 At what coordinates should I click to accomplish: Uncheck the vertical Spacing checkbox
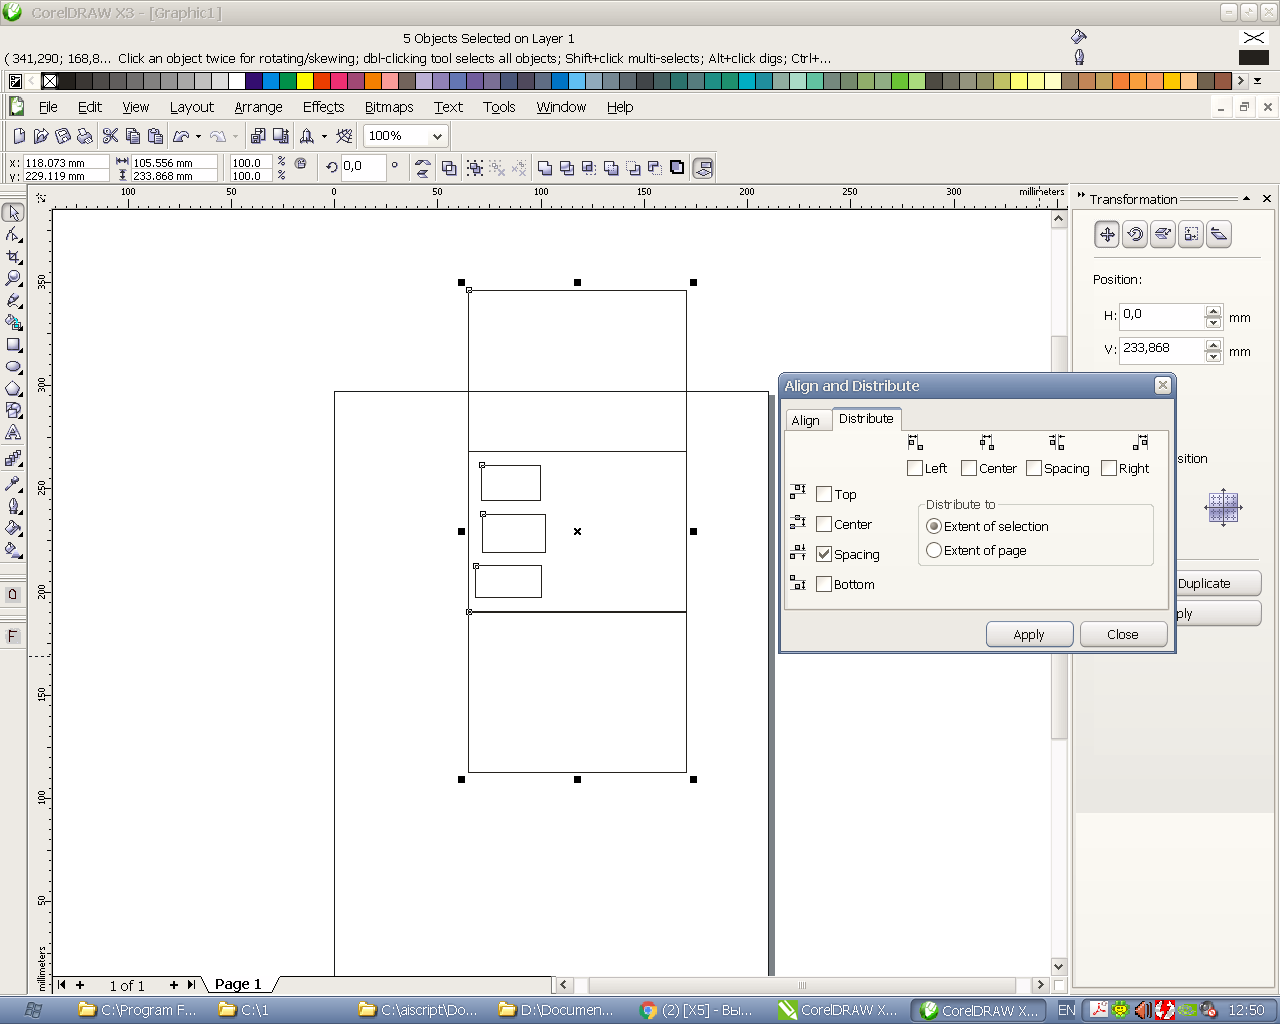[x=824, y=554]
